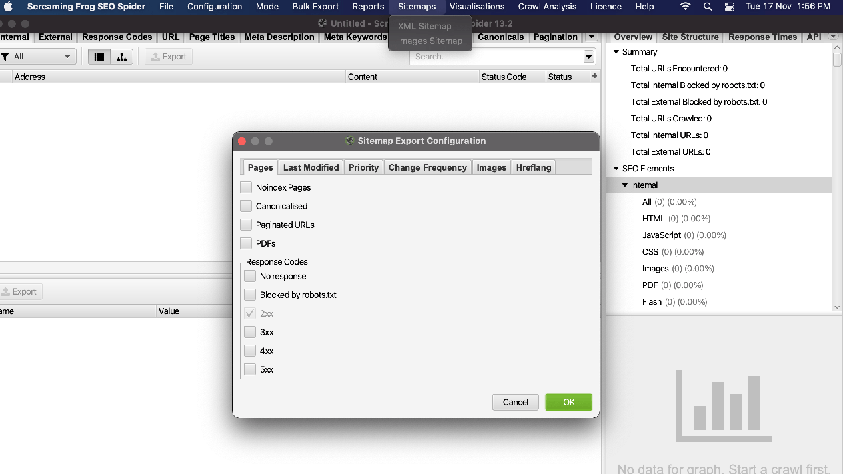843x474 pixels.
Task: Open the Page Titles tab
Action: [212, 37]
